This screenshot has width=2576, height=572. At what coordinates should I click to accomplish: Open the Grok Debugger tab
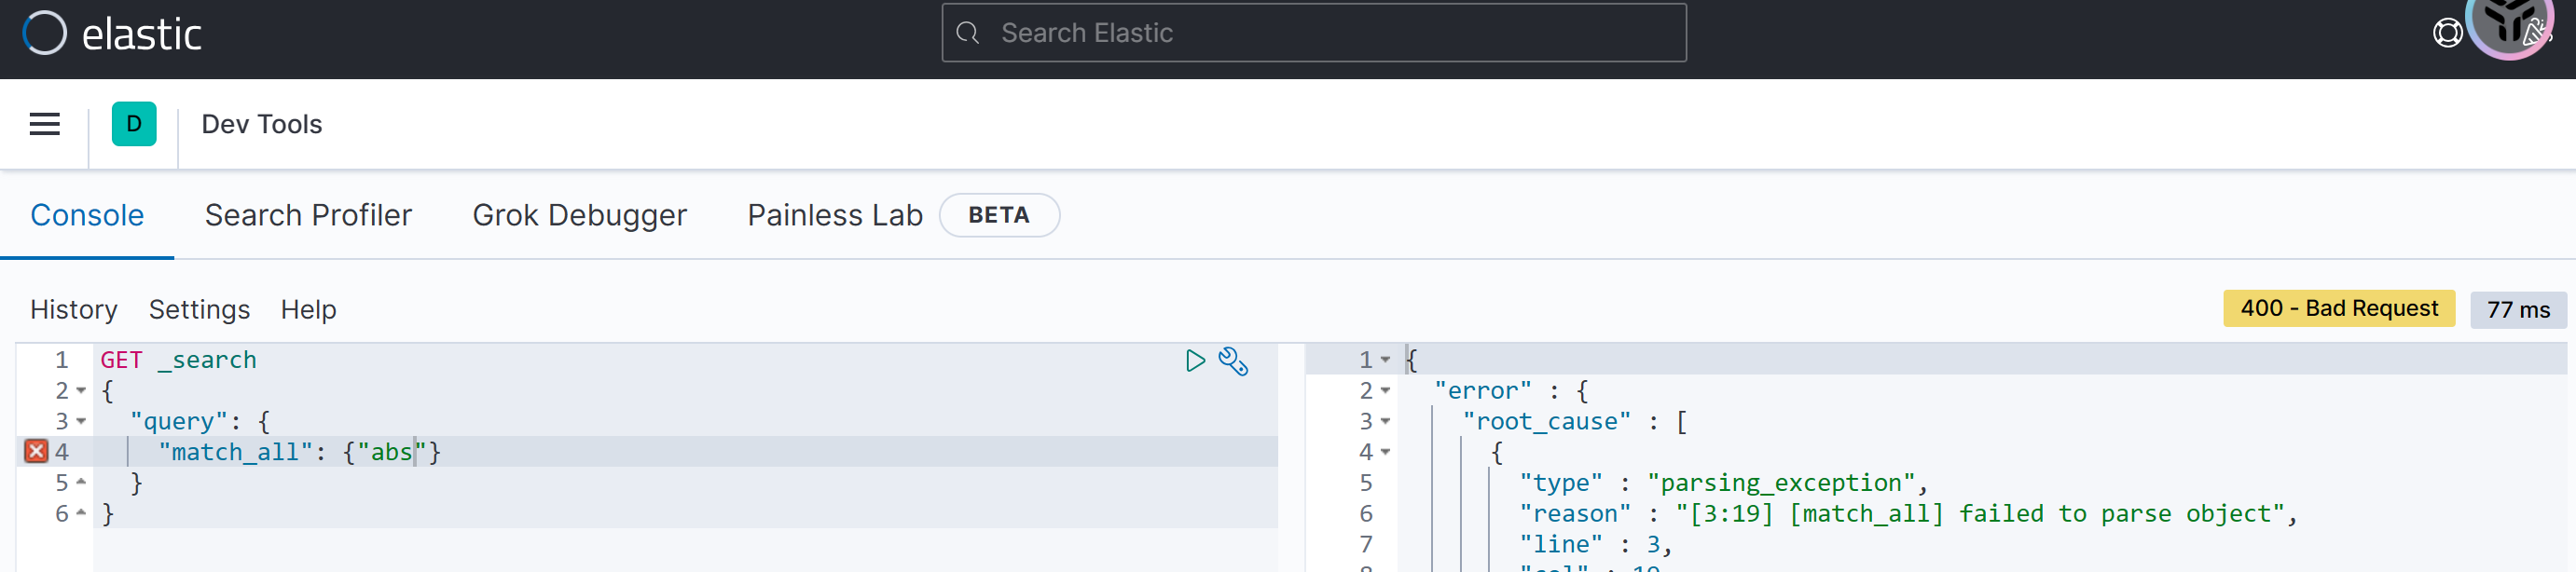click(x=579, y=215)
